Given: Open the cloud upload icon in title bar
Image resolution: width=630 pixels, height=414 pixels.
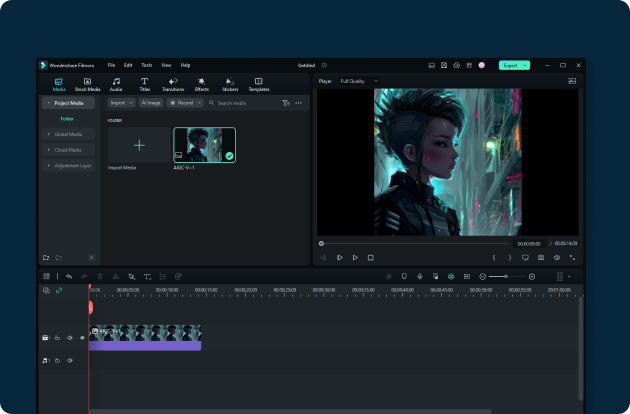Looking at the screenshot, I should pyautogui.click(x=456, y=65).
